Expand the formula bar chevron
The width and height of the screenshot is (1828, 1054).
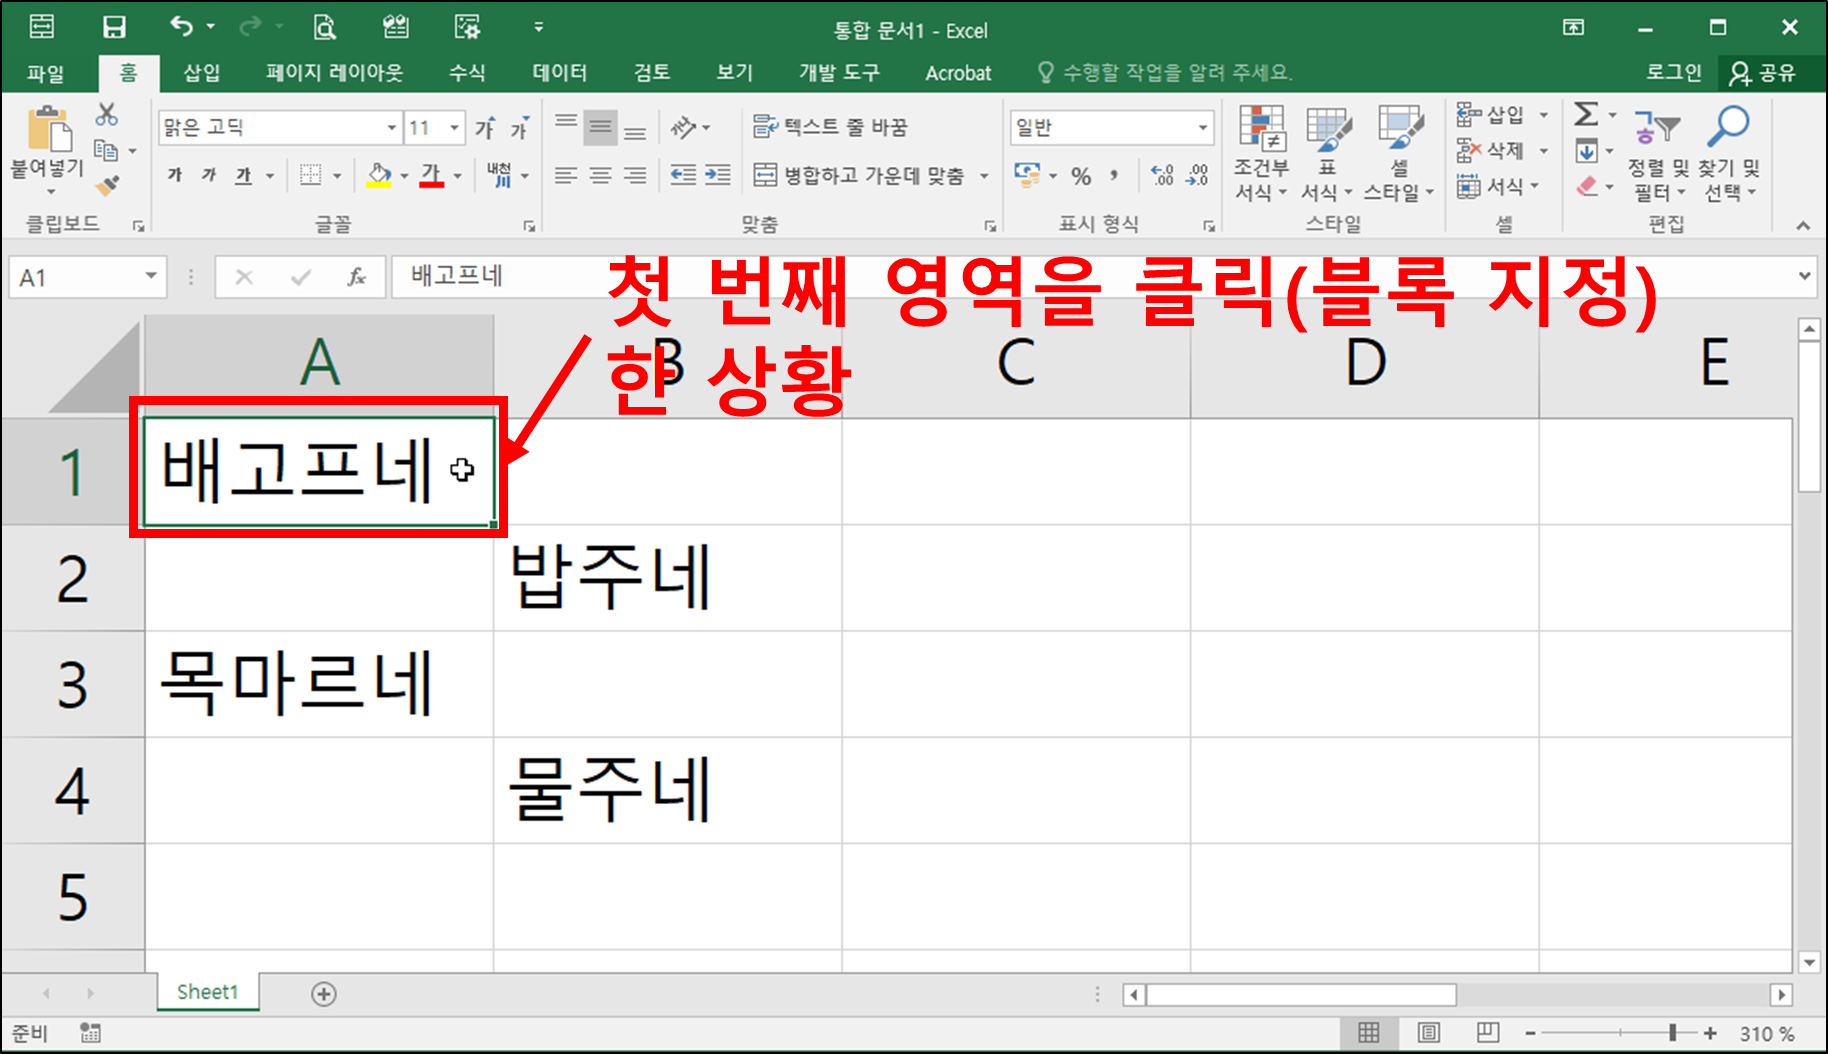[x=1805, y=276]
